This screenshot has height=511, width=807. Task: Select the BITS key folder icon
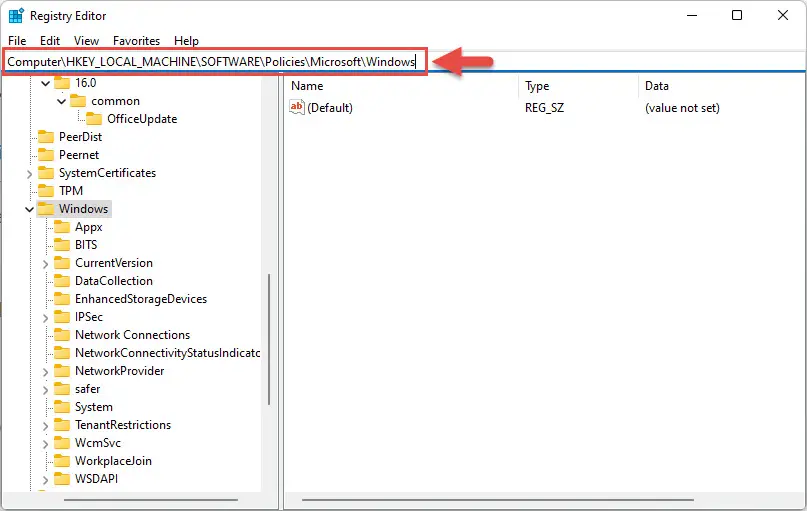click(62, 244)
